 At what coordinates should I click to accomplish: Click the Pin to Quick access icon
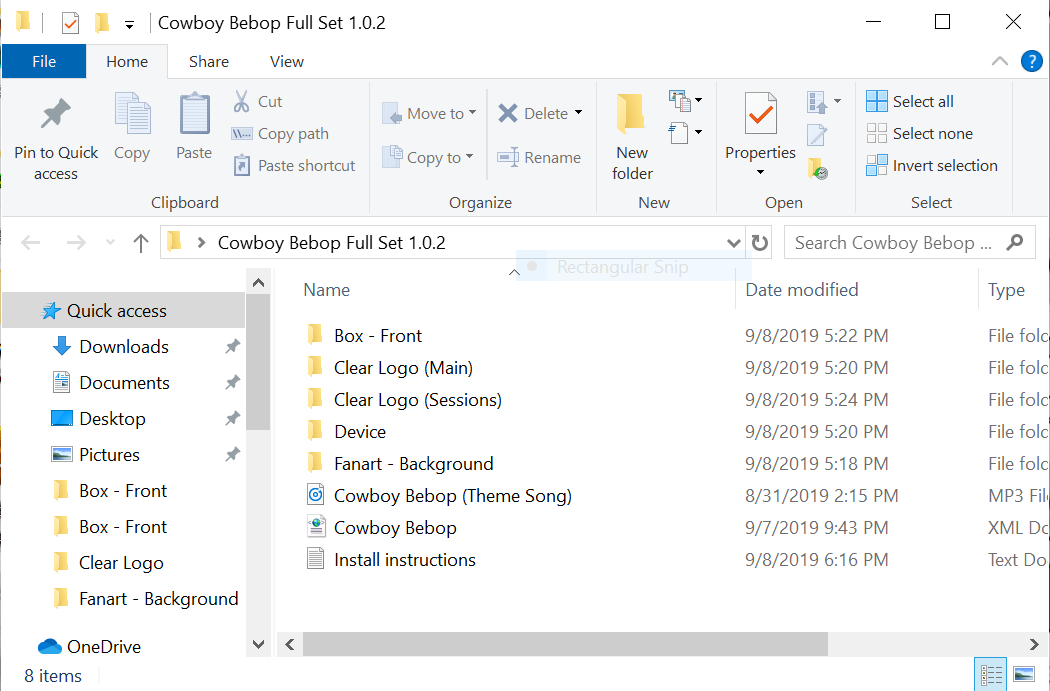[55, 116]
